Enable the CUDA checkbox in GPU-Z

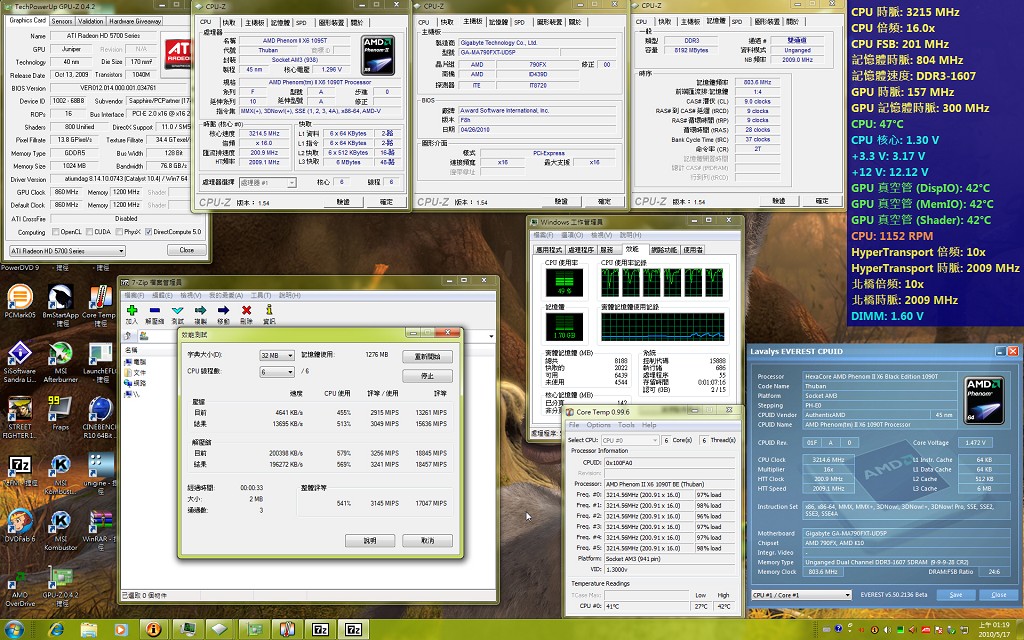pyautogui.click(x=89, y=232)
